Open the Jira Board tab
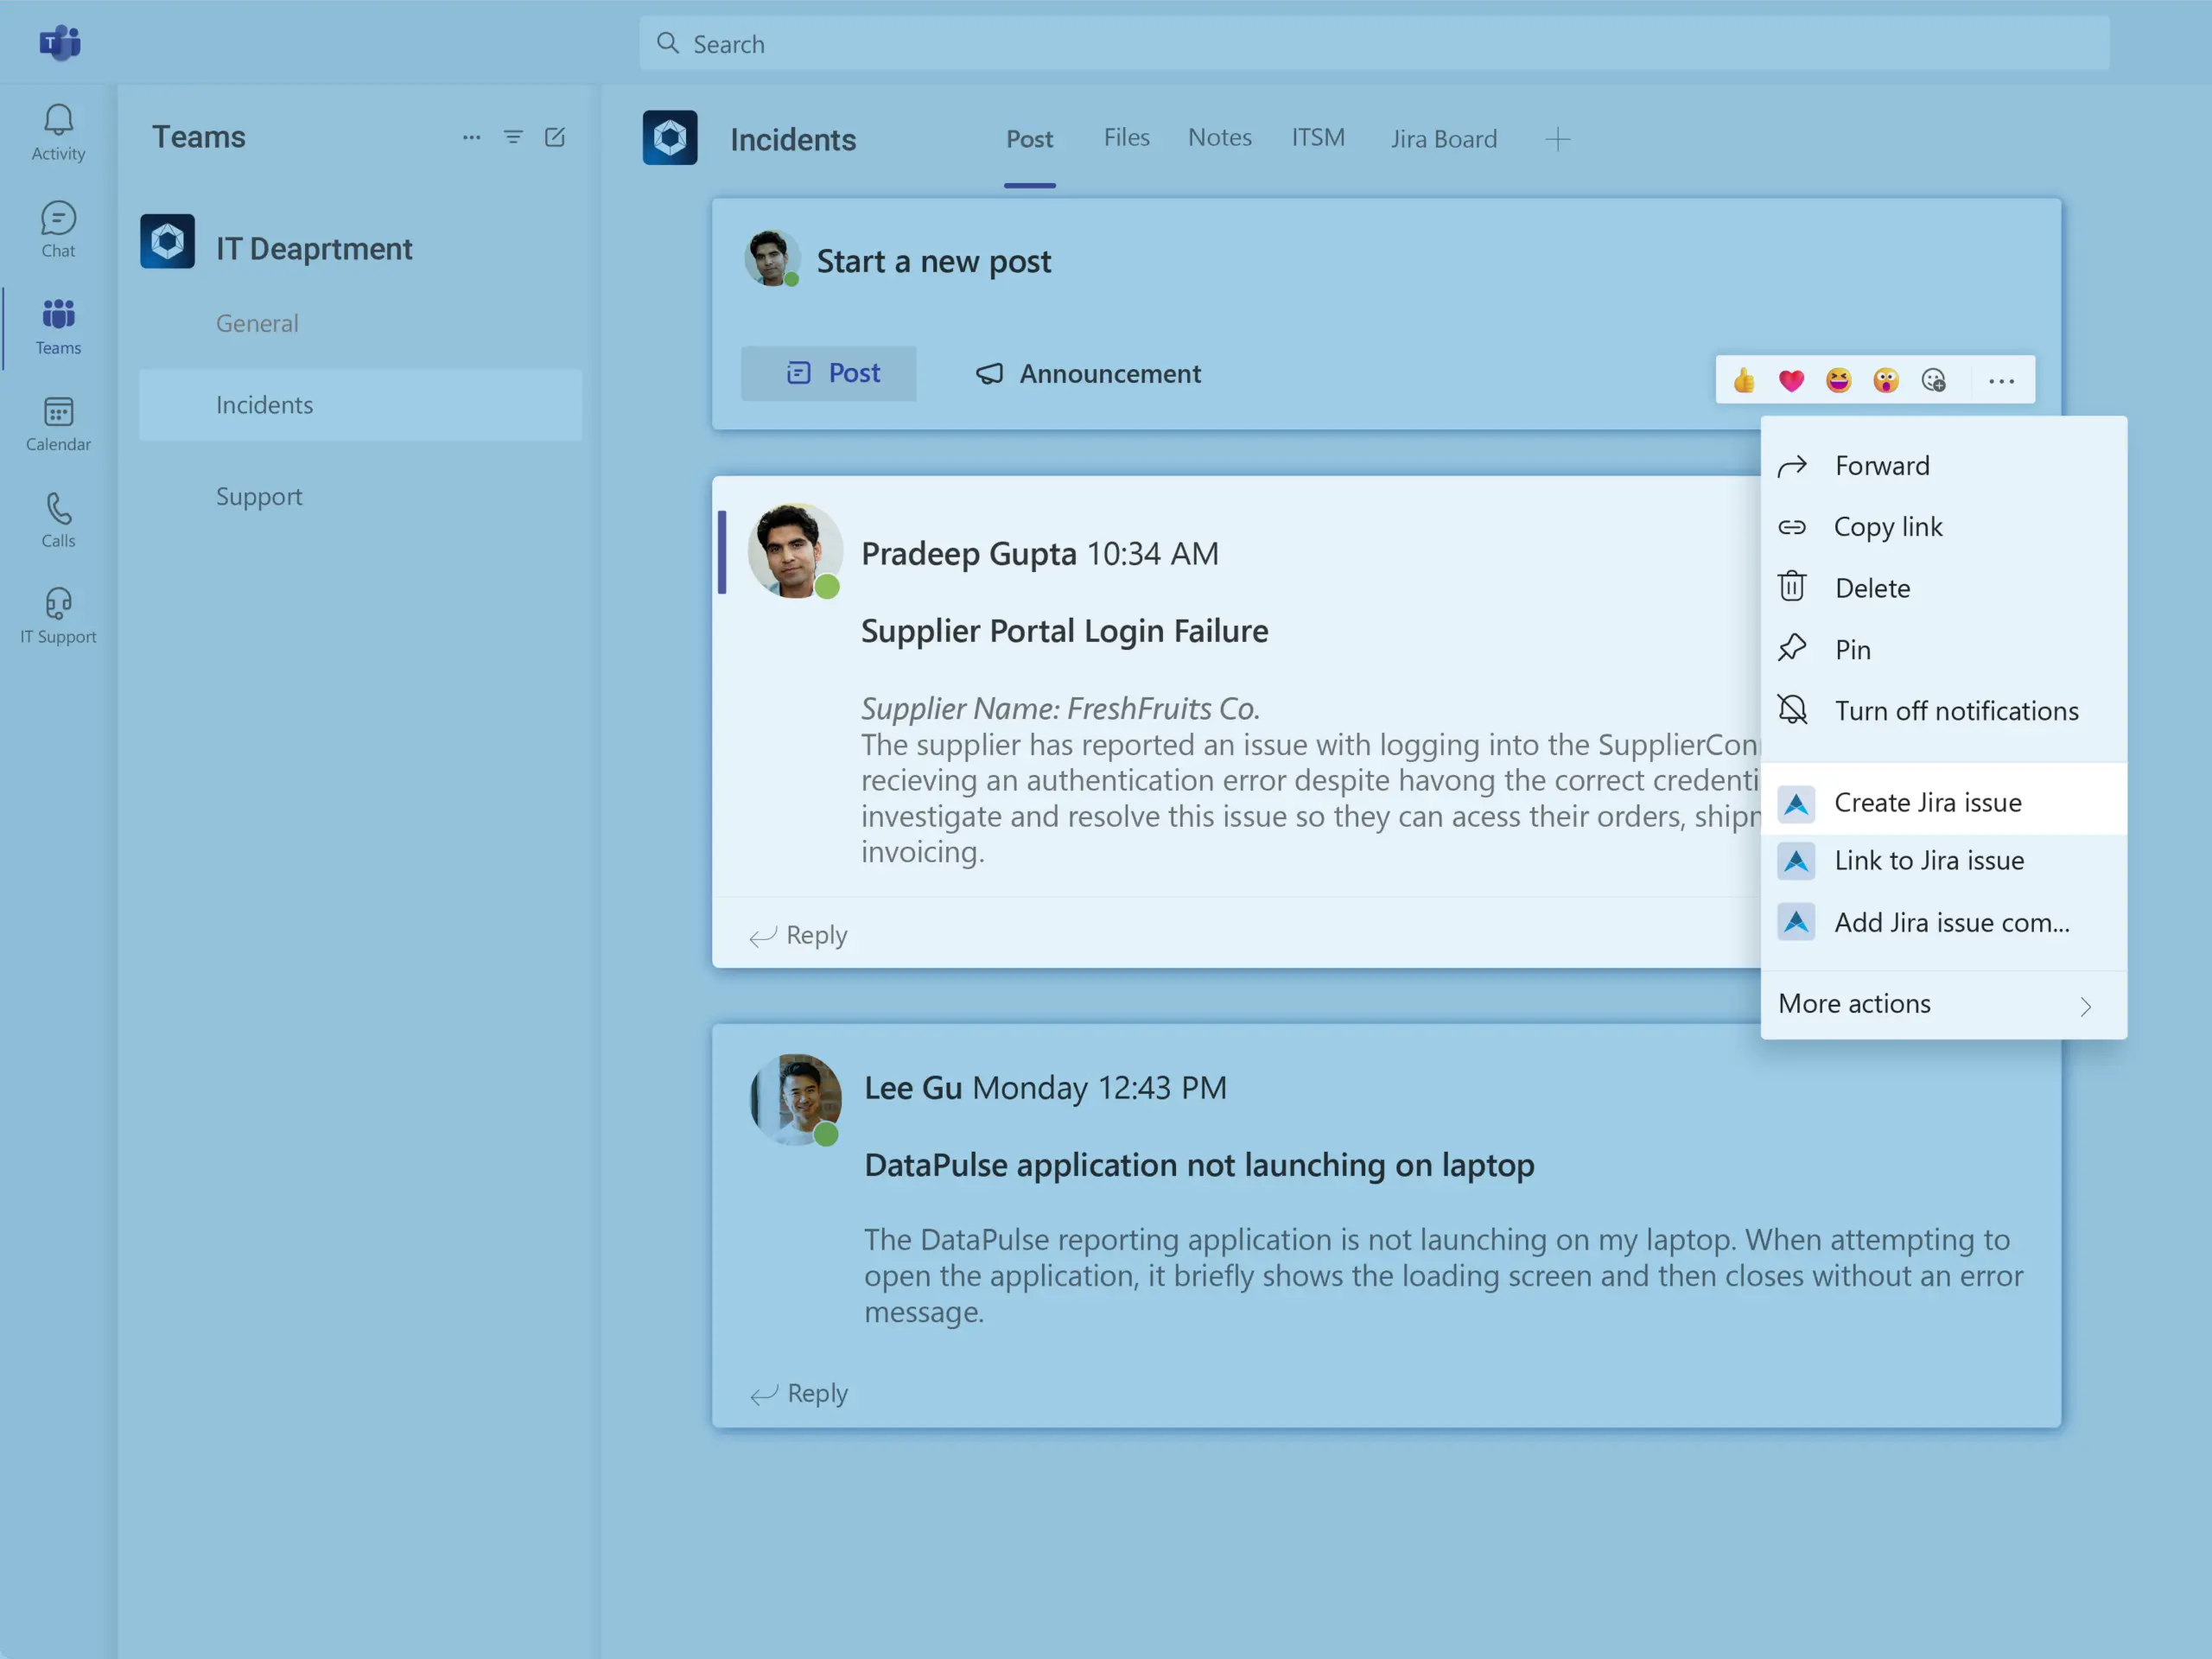 (1443, 139)
